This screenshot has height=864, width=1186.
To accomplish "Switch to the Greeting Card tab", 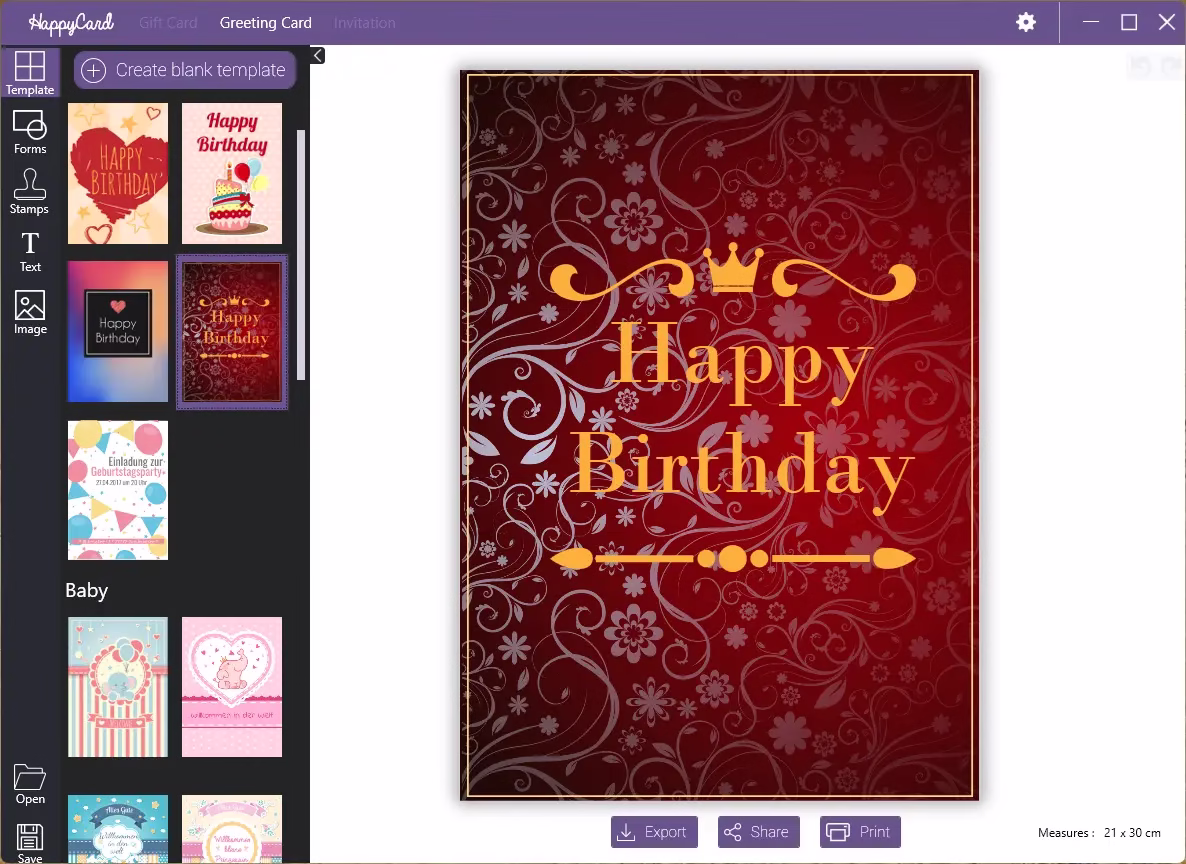I will [266, 22].
